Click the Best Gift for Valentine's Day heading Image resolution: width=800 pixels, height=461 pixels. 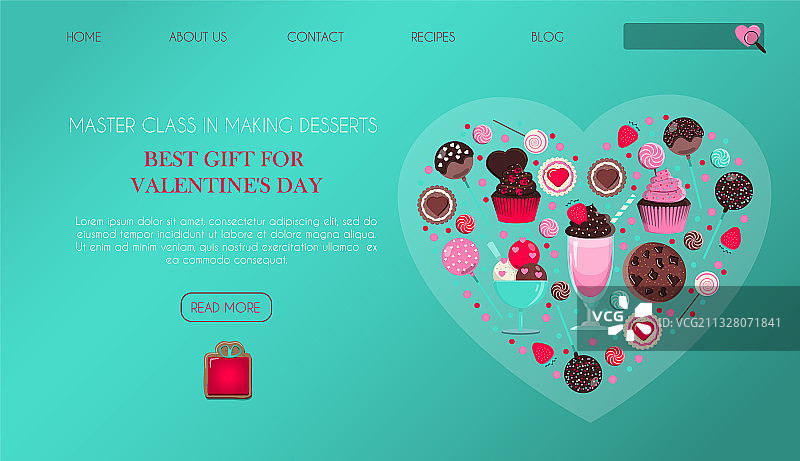point(226,172)
